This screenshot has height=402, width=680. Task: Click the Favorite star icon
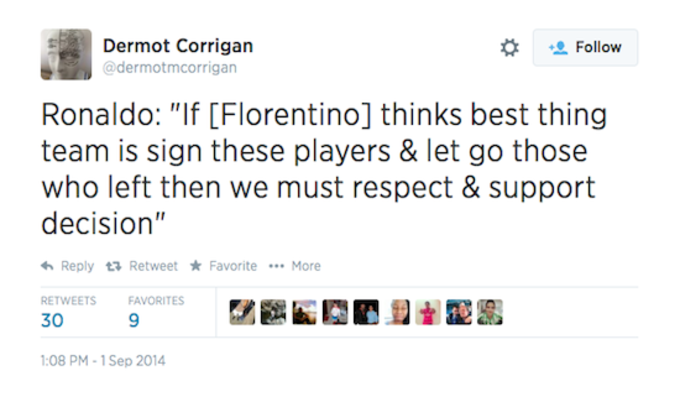coord(196,265)
